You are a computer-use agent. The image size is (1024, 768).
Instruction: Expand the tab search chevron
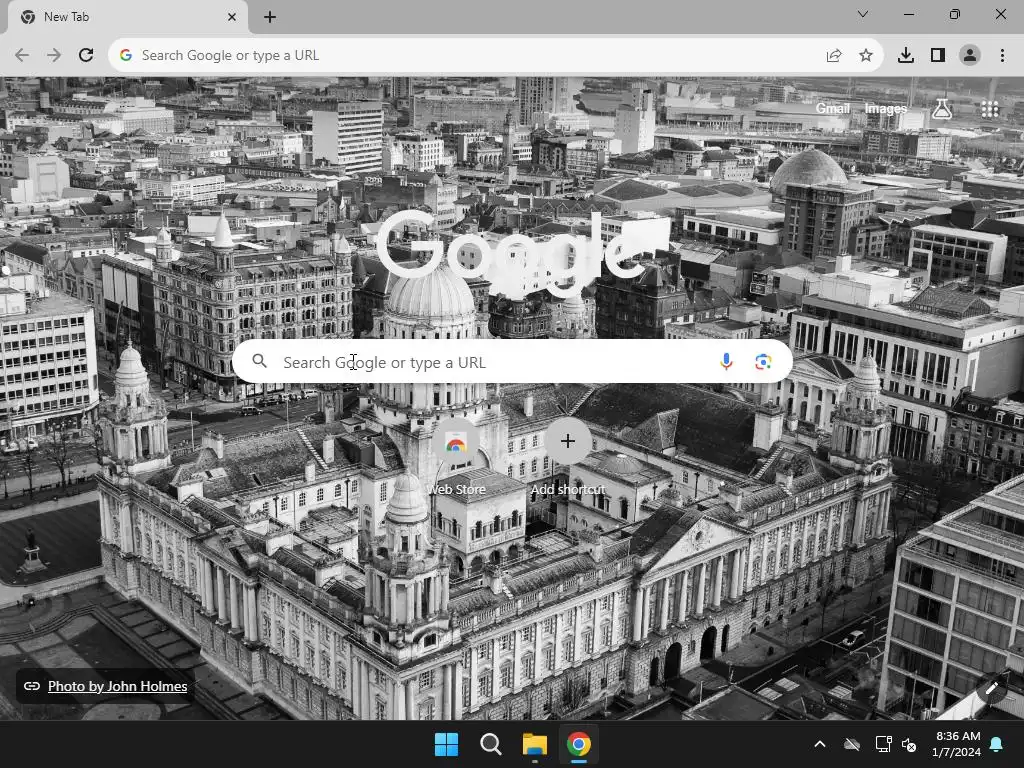point(863,14)
